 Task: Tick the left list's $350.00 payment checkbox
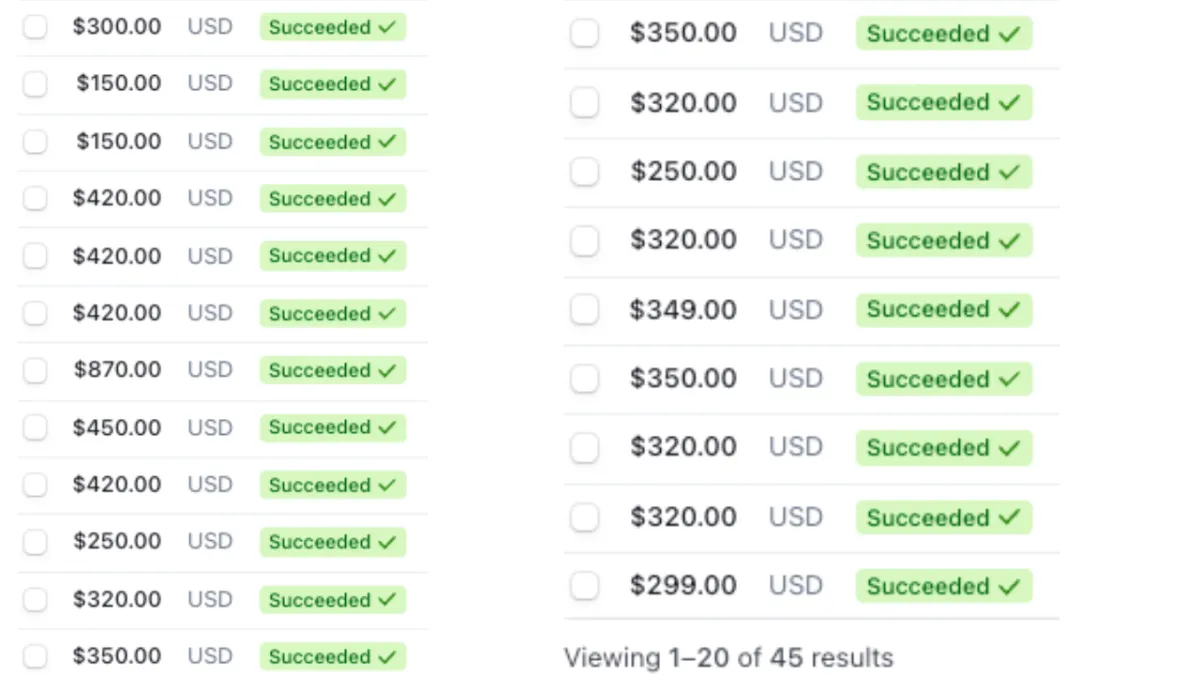coord(35,657)
